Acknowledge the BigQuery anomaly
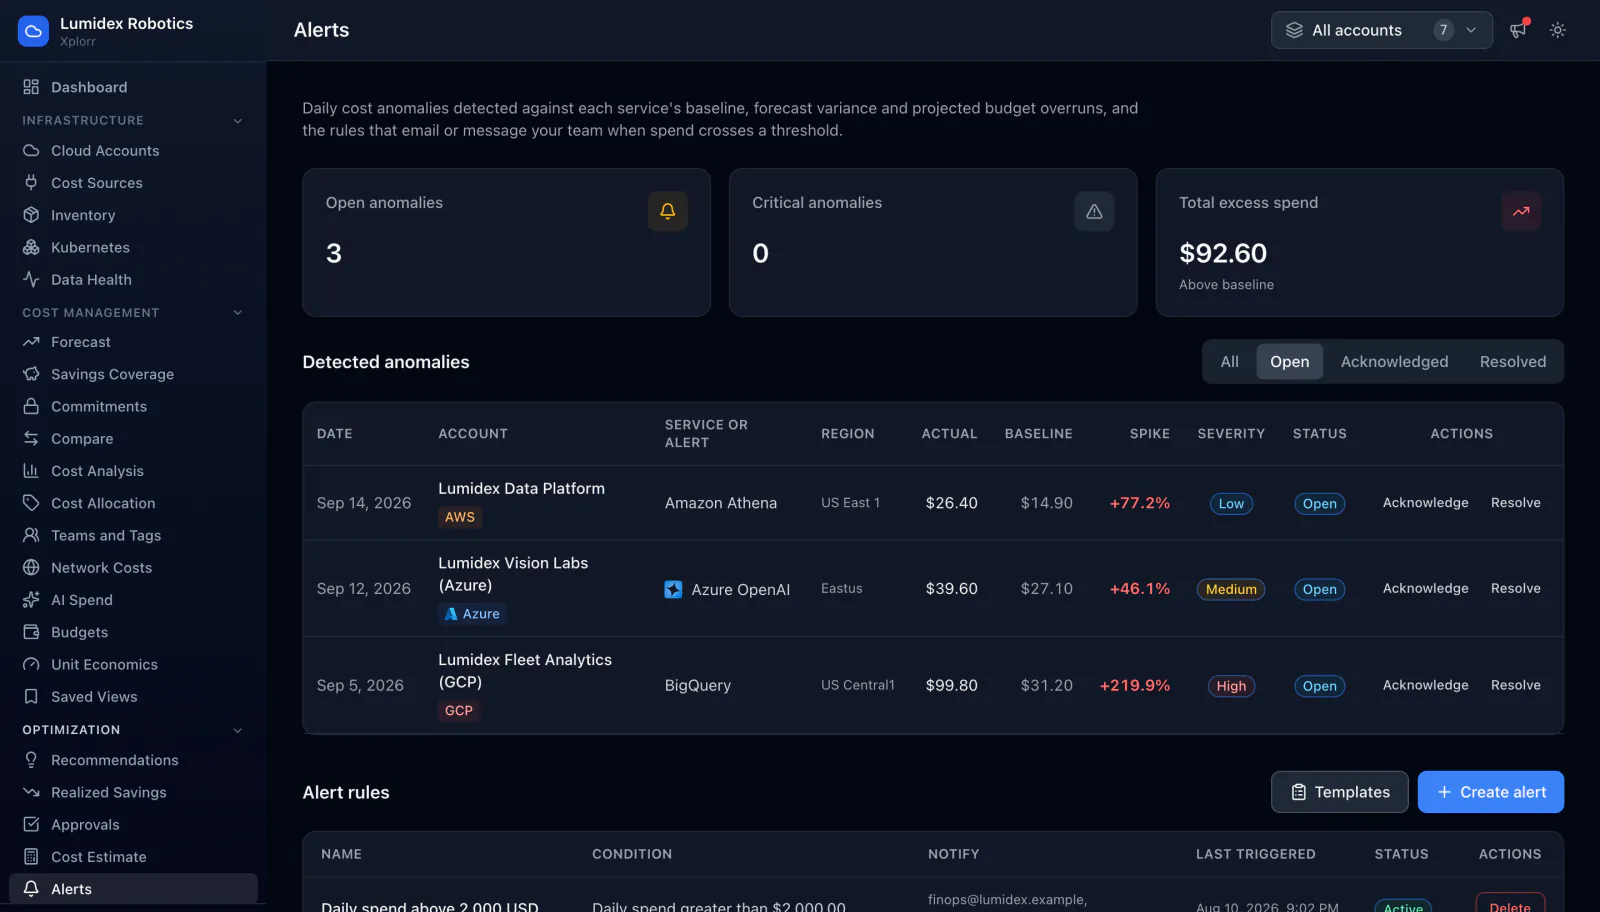The image size is (1600, 912). point(1425,685)
